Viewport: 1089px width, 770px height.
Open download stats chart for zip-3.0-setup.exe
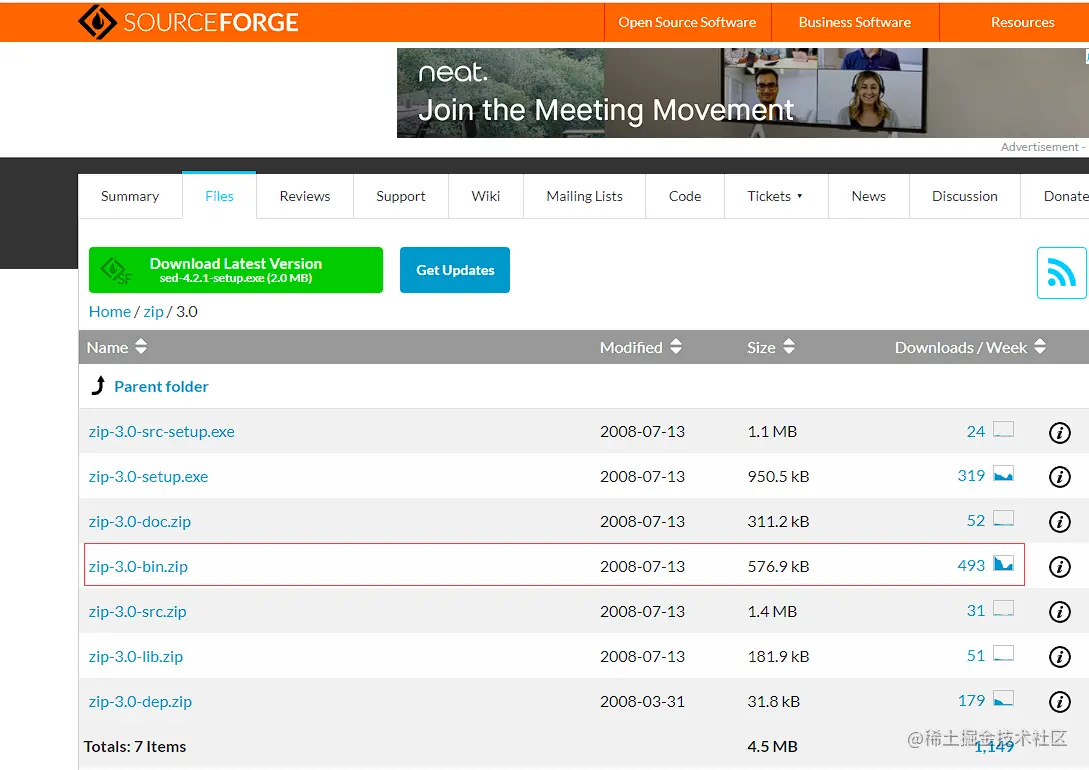tap(1003, 474)
